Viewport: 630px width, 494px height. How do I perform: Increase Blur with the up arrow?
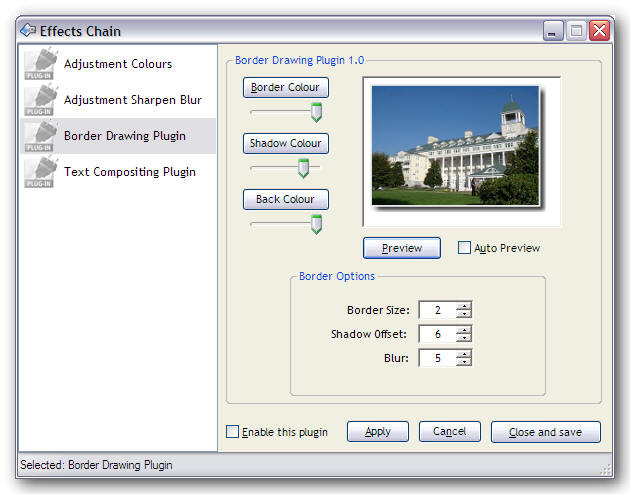464,354
